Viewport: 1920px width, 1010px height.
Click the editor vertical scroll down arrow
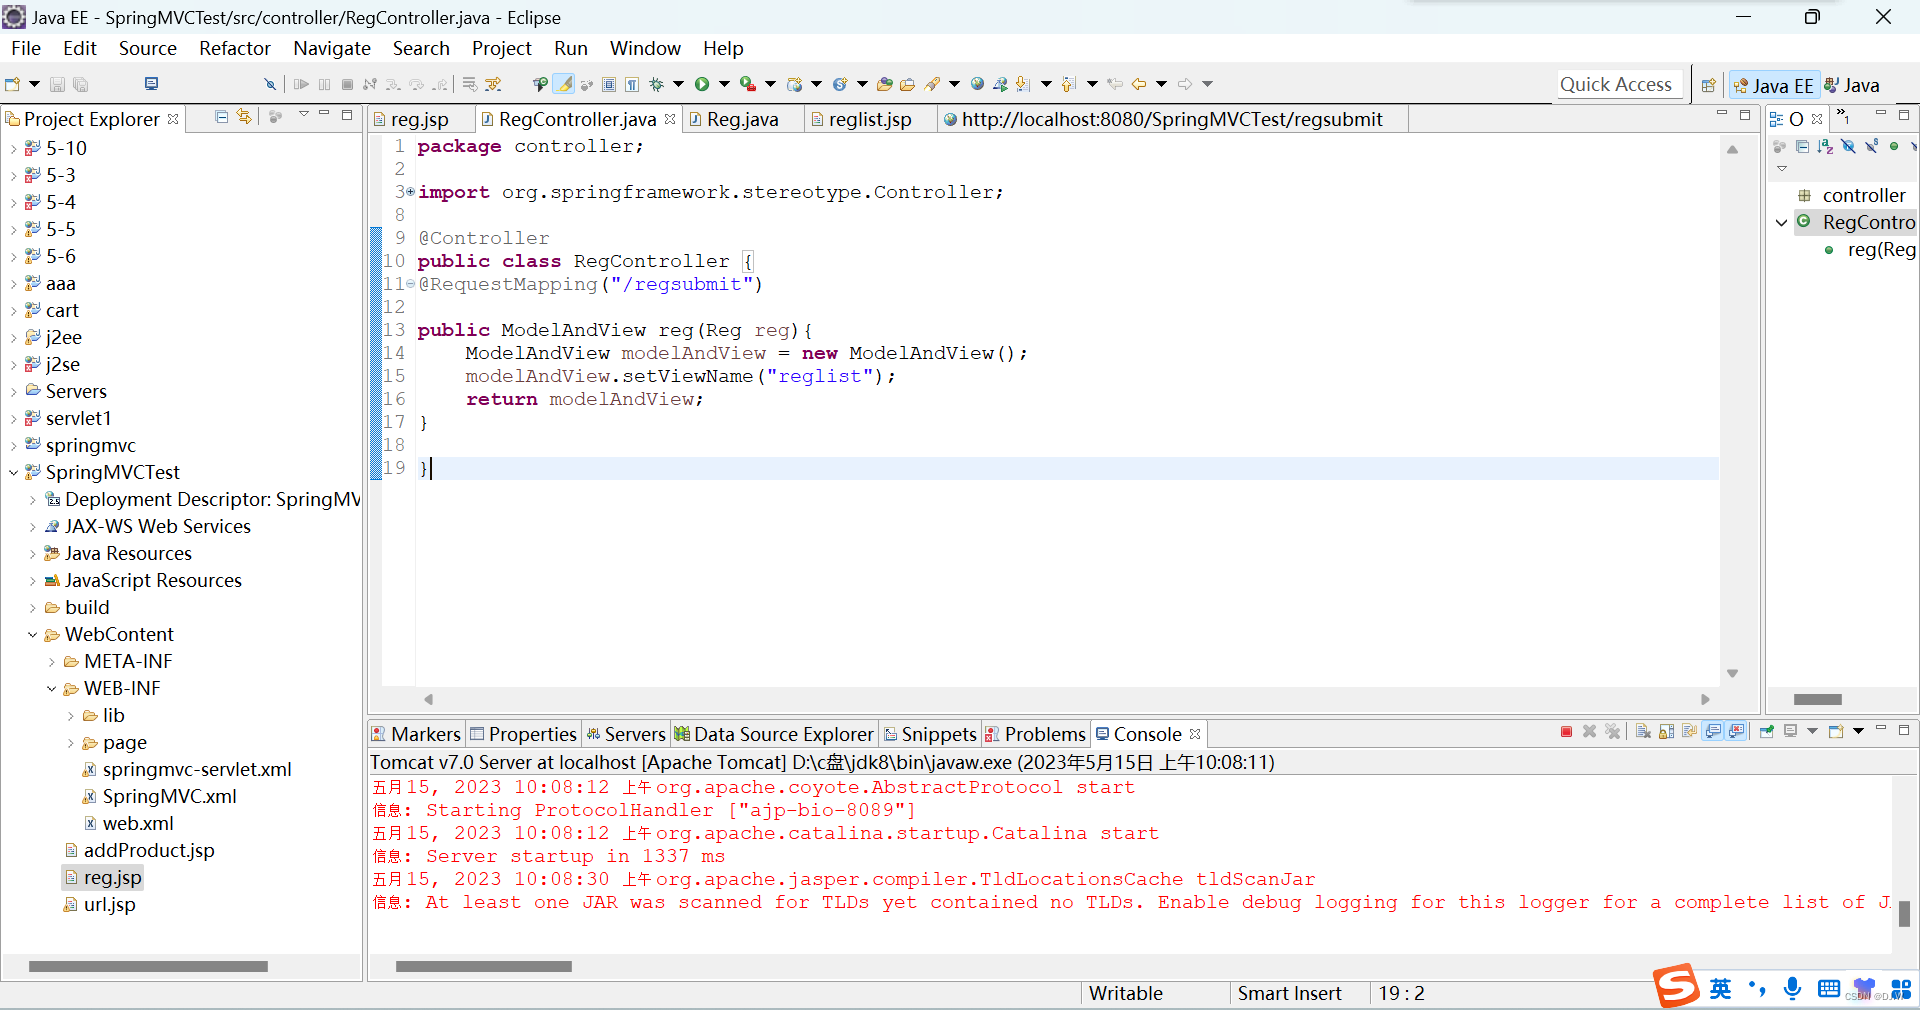1732,673
